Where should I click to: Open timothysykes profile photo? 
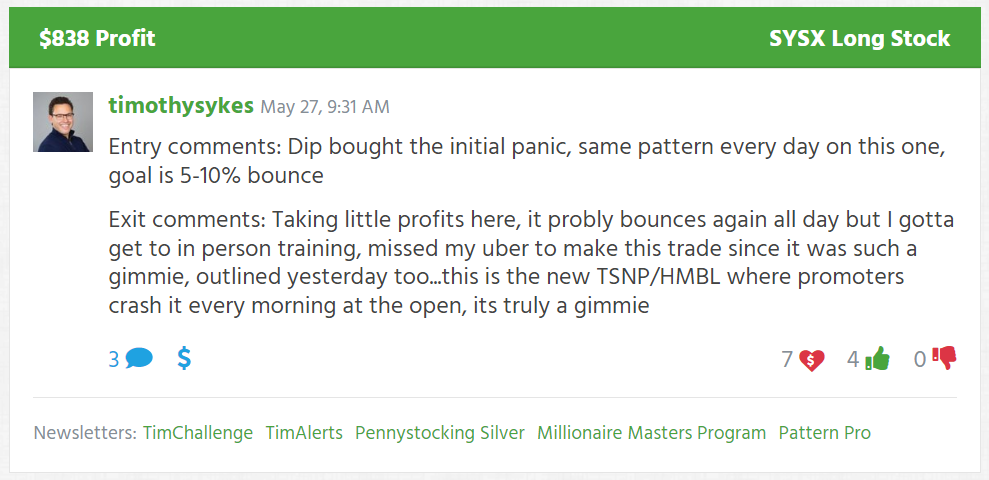pyautogui.click(x=63, y=122)
